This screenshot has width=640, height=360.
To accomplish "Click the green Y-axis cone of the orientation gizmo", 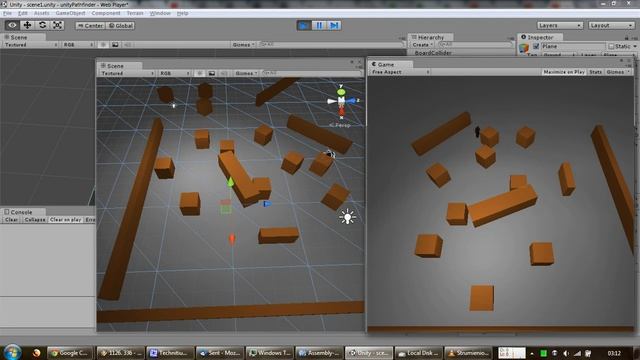I will [341, 92].
